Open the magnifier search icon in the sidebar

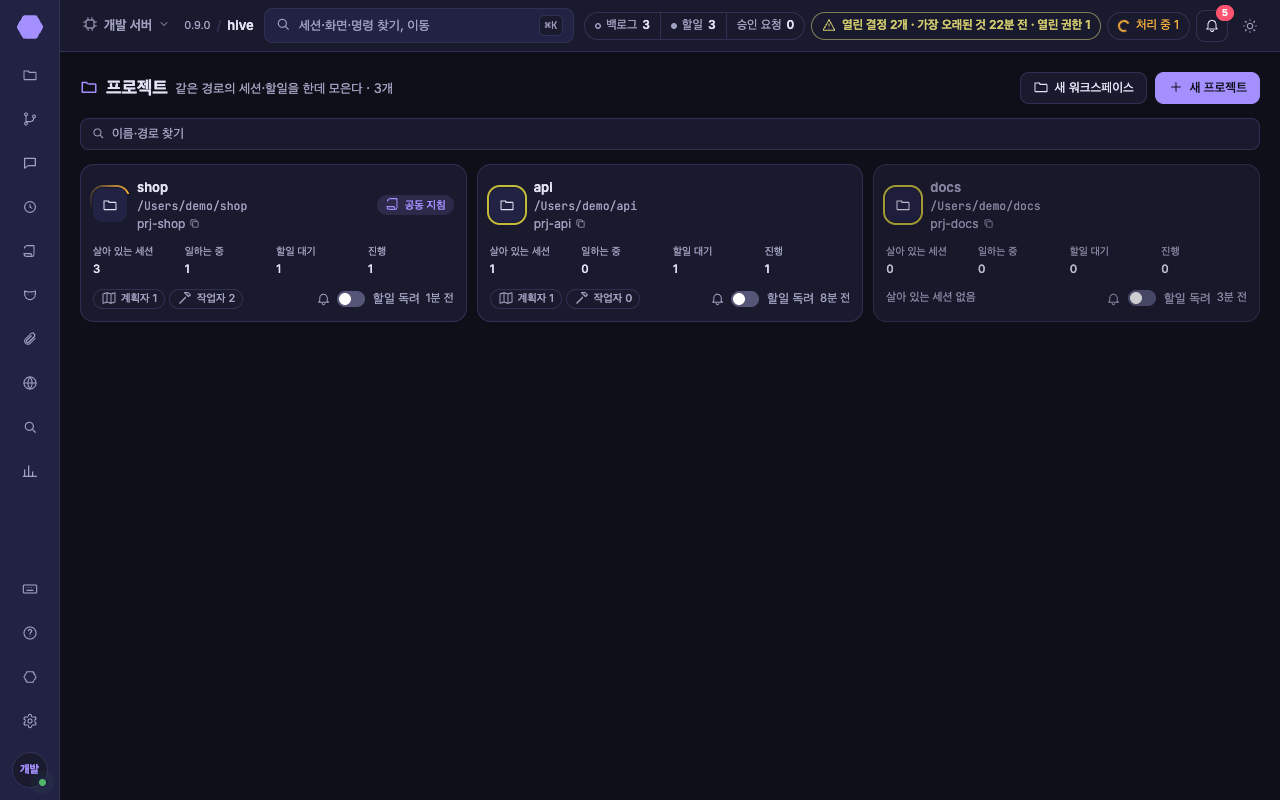[30, 427]
